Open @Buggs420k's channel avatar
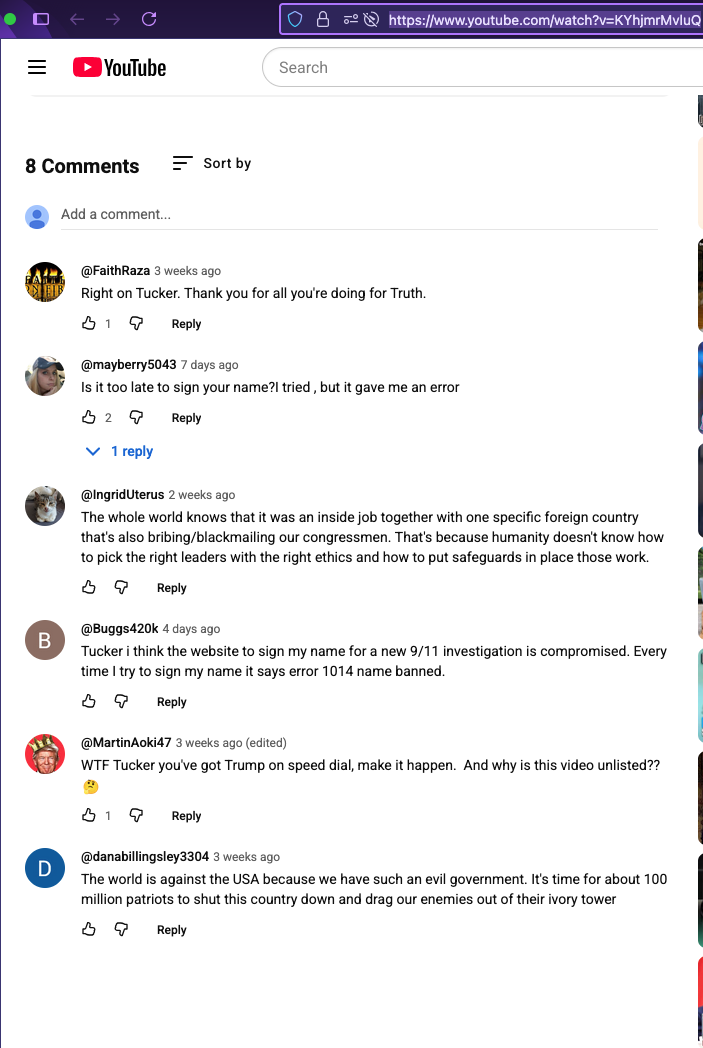The width and height of the screenshot is (703, 1048). click(44, 640)
